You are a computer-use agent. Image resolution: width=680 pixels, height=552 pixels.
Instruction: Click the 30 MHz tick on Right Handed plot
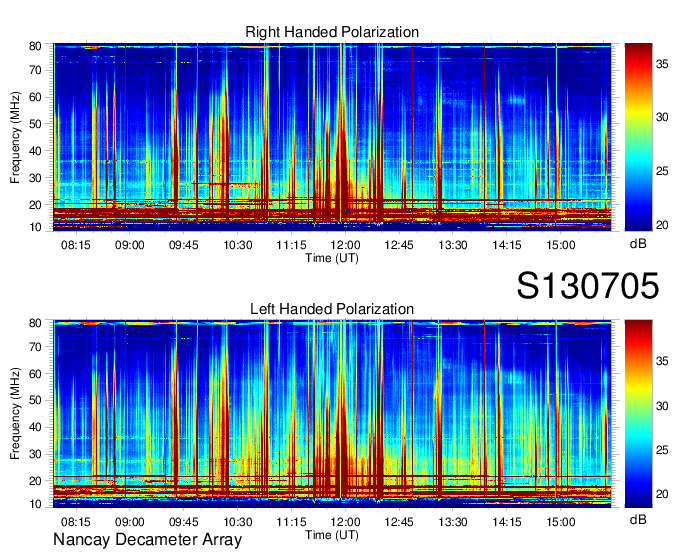[x=35, y=178]
